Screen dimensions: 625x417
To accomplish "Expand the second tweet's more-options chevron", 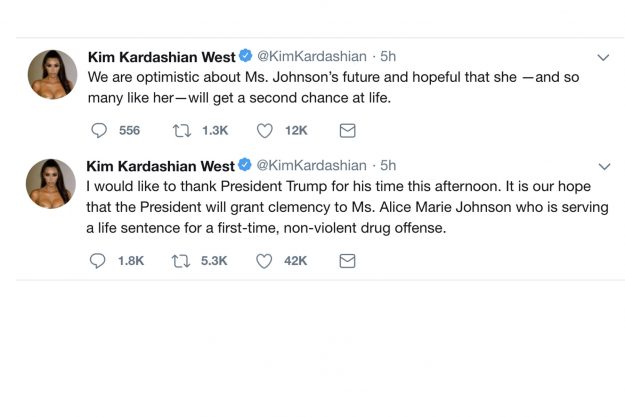I will 604,166.
